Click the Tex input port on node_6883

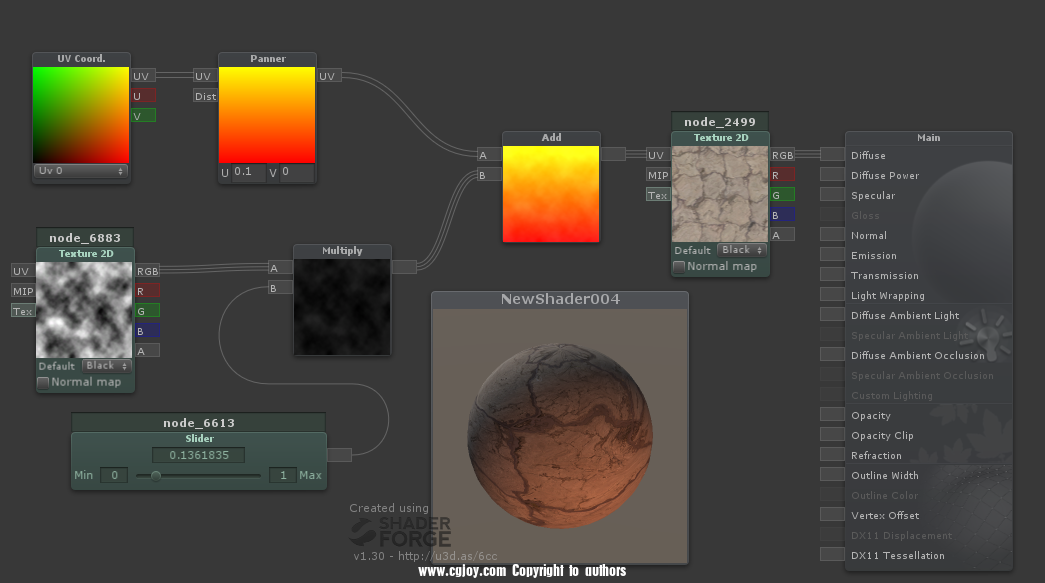pos(22,311)
